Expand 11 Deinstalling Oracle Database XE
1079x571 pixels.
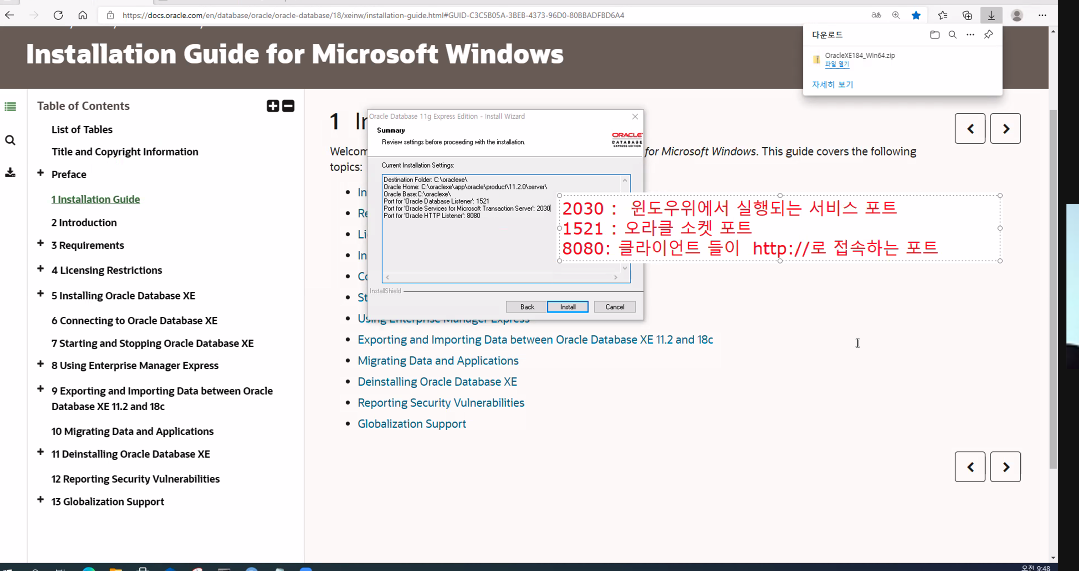[41, 453]
